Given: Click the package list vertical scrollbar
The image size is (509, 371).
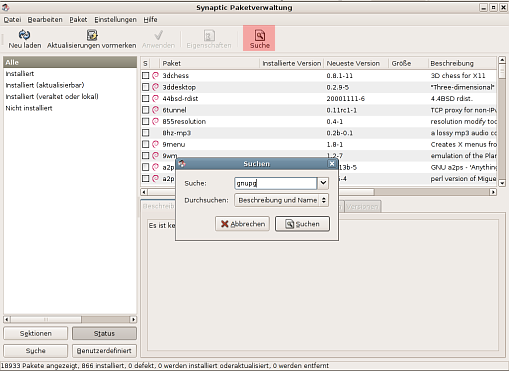Looking at the screenshot, I should click(x=502, y=122).
